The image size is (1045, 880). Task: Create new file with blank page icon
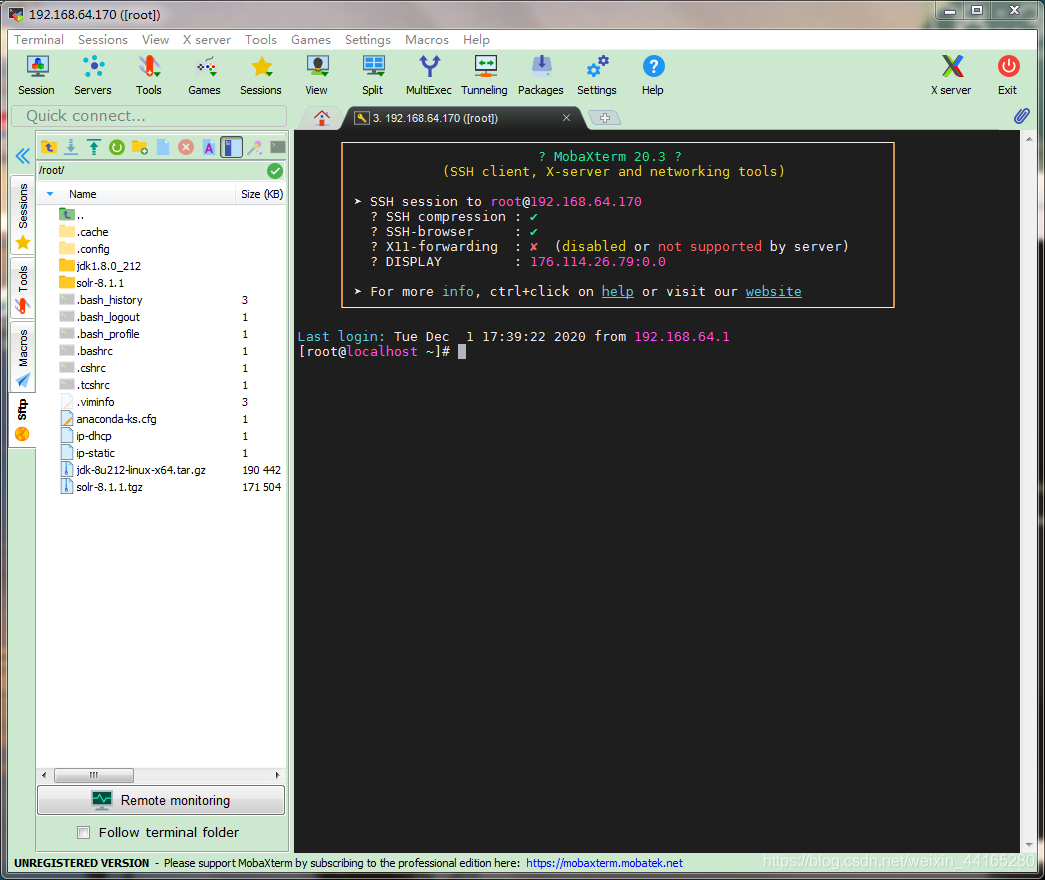[163, 147]
